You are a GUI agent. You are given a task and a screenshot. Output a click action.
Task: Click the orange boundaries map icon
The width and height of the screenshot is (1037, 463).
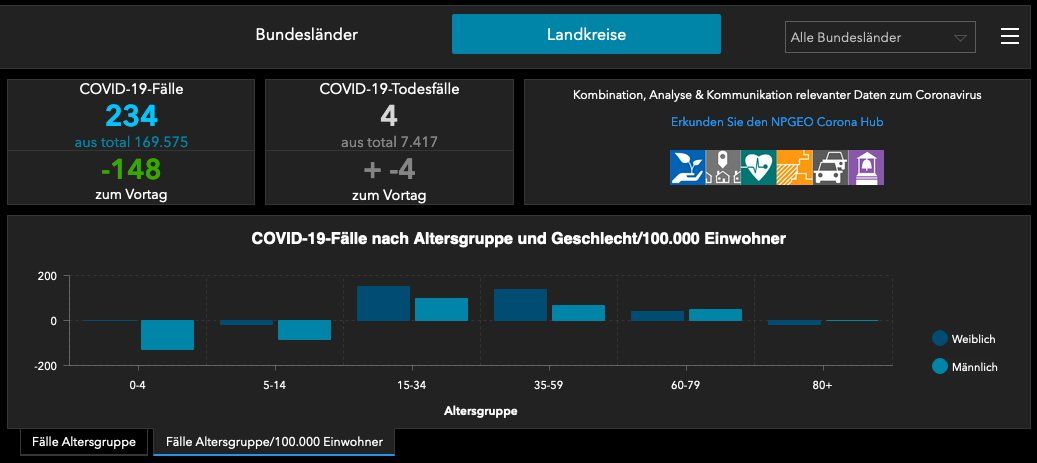(794, 167)
